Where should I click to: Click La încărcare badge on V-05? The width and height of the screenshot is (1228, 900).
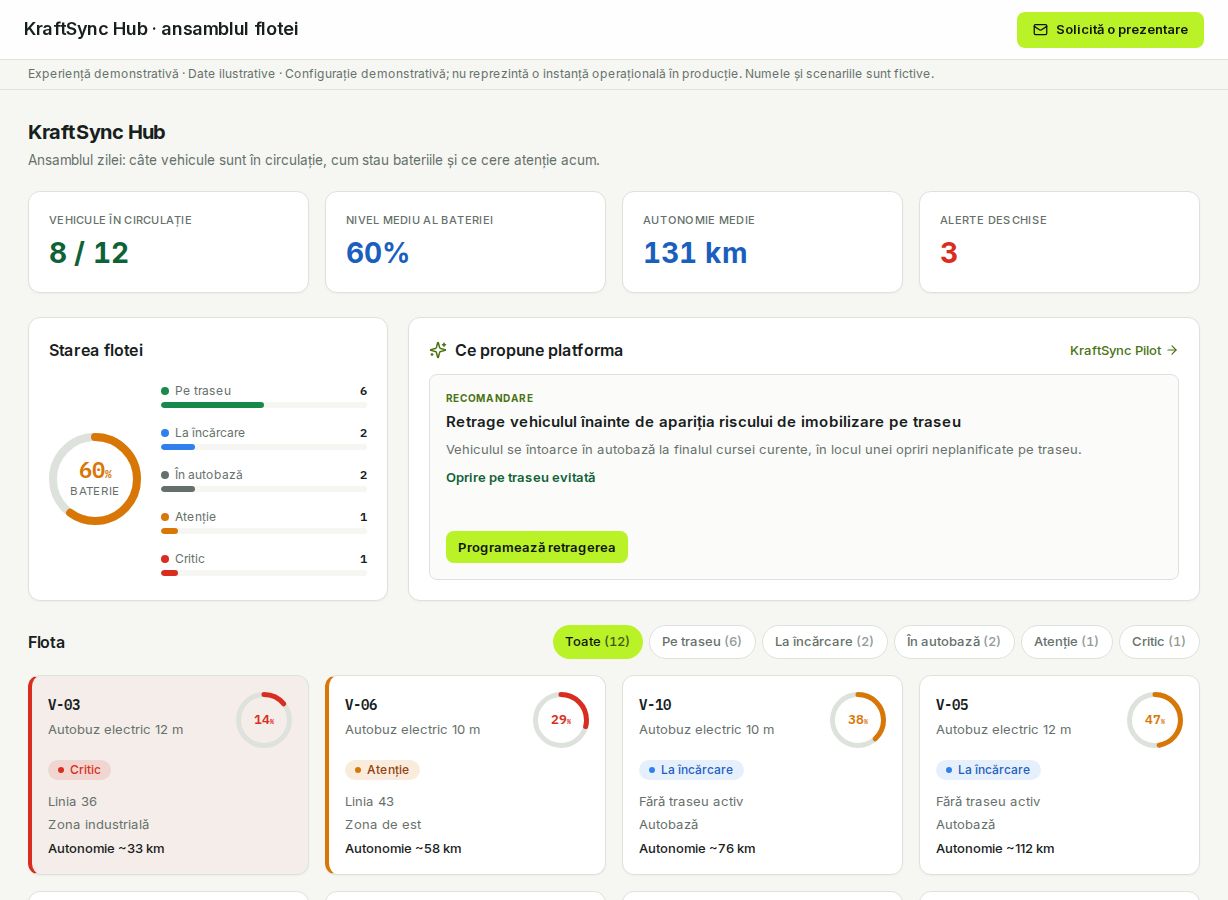coord(988,770)
